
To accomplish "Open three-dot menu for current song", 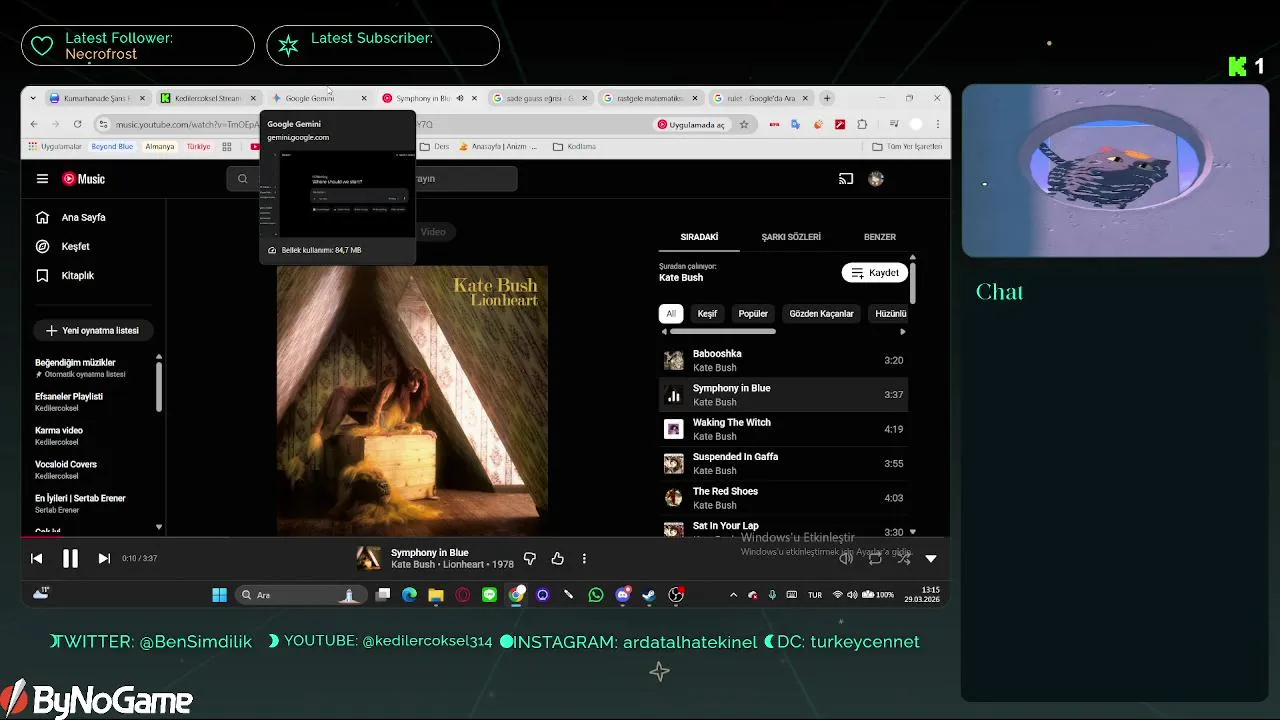I will (584, 559).
